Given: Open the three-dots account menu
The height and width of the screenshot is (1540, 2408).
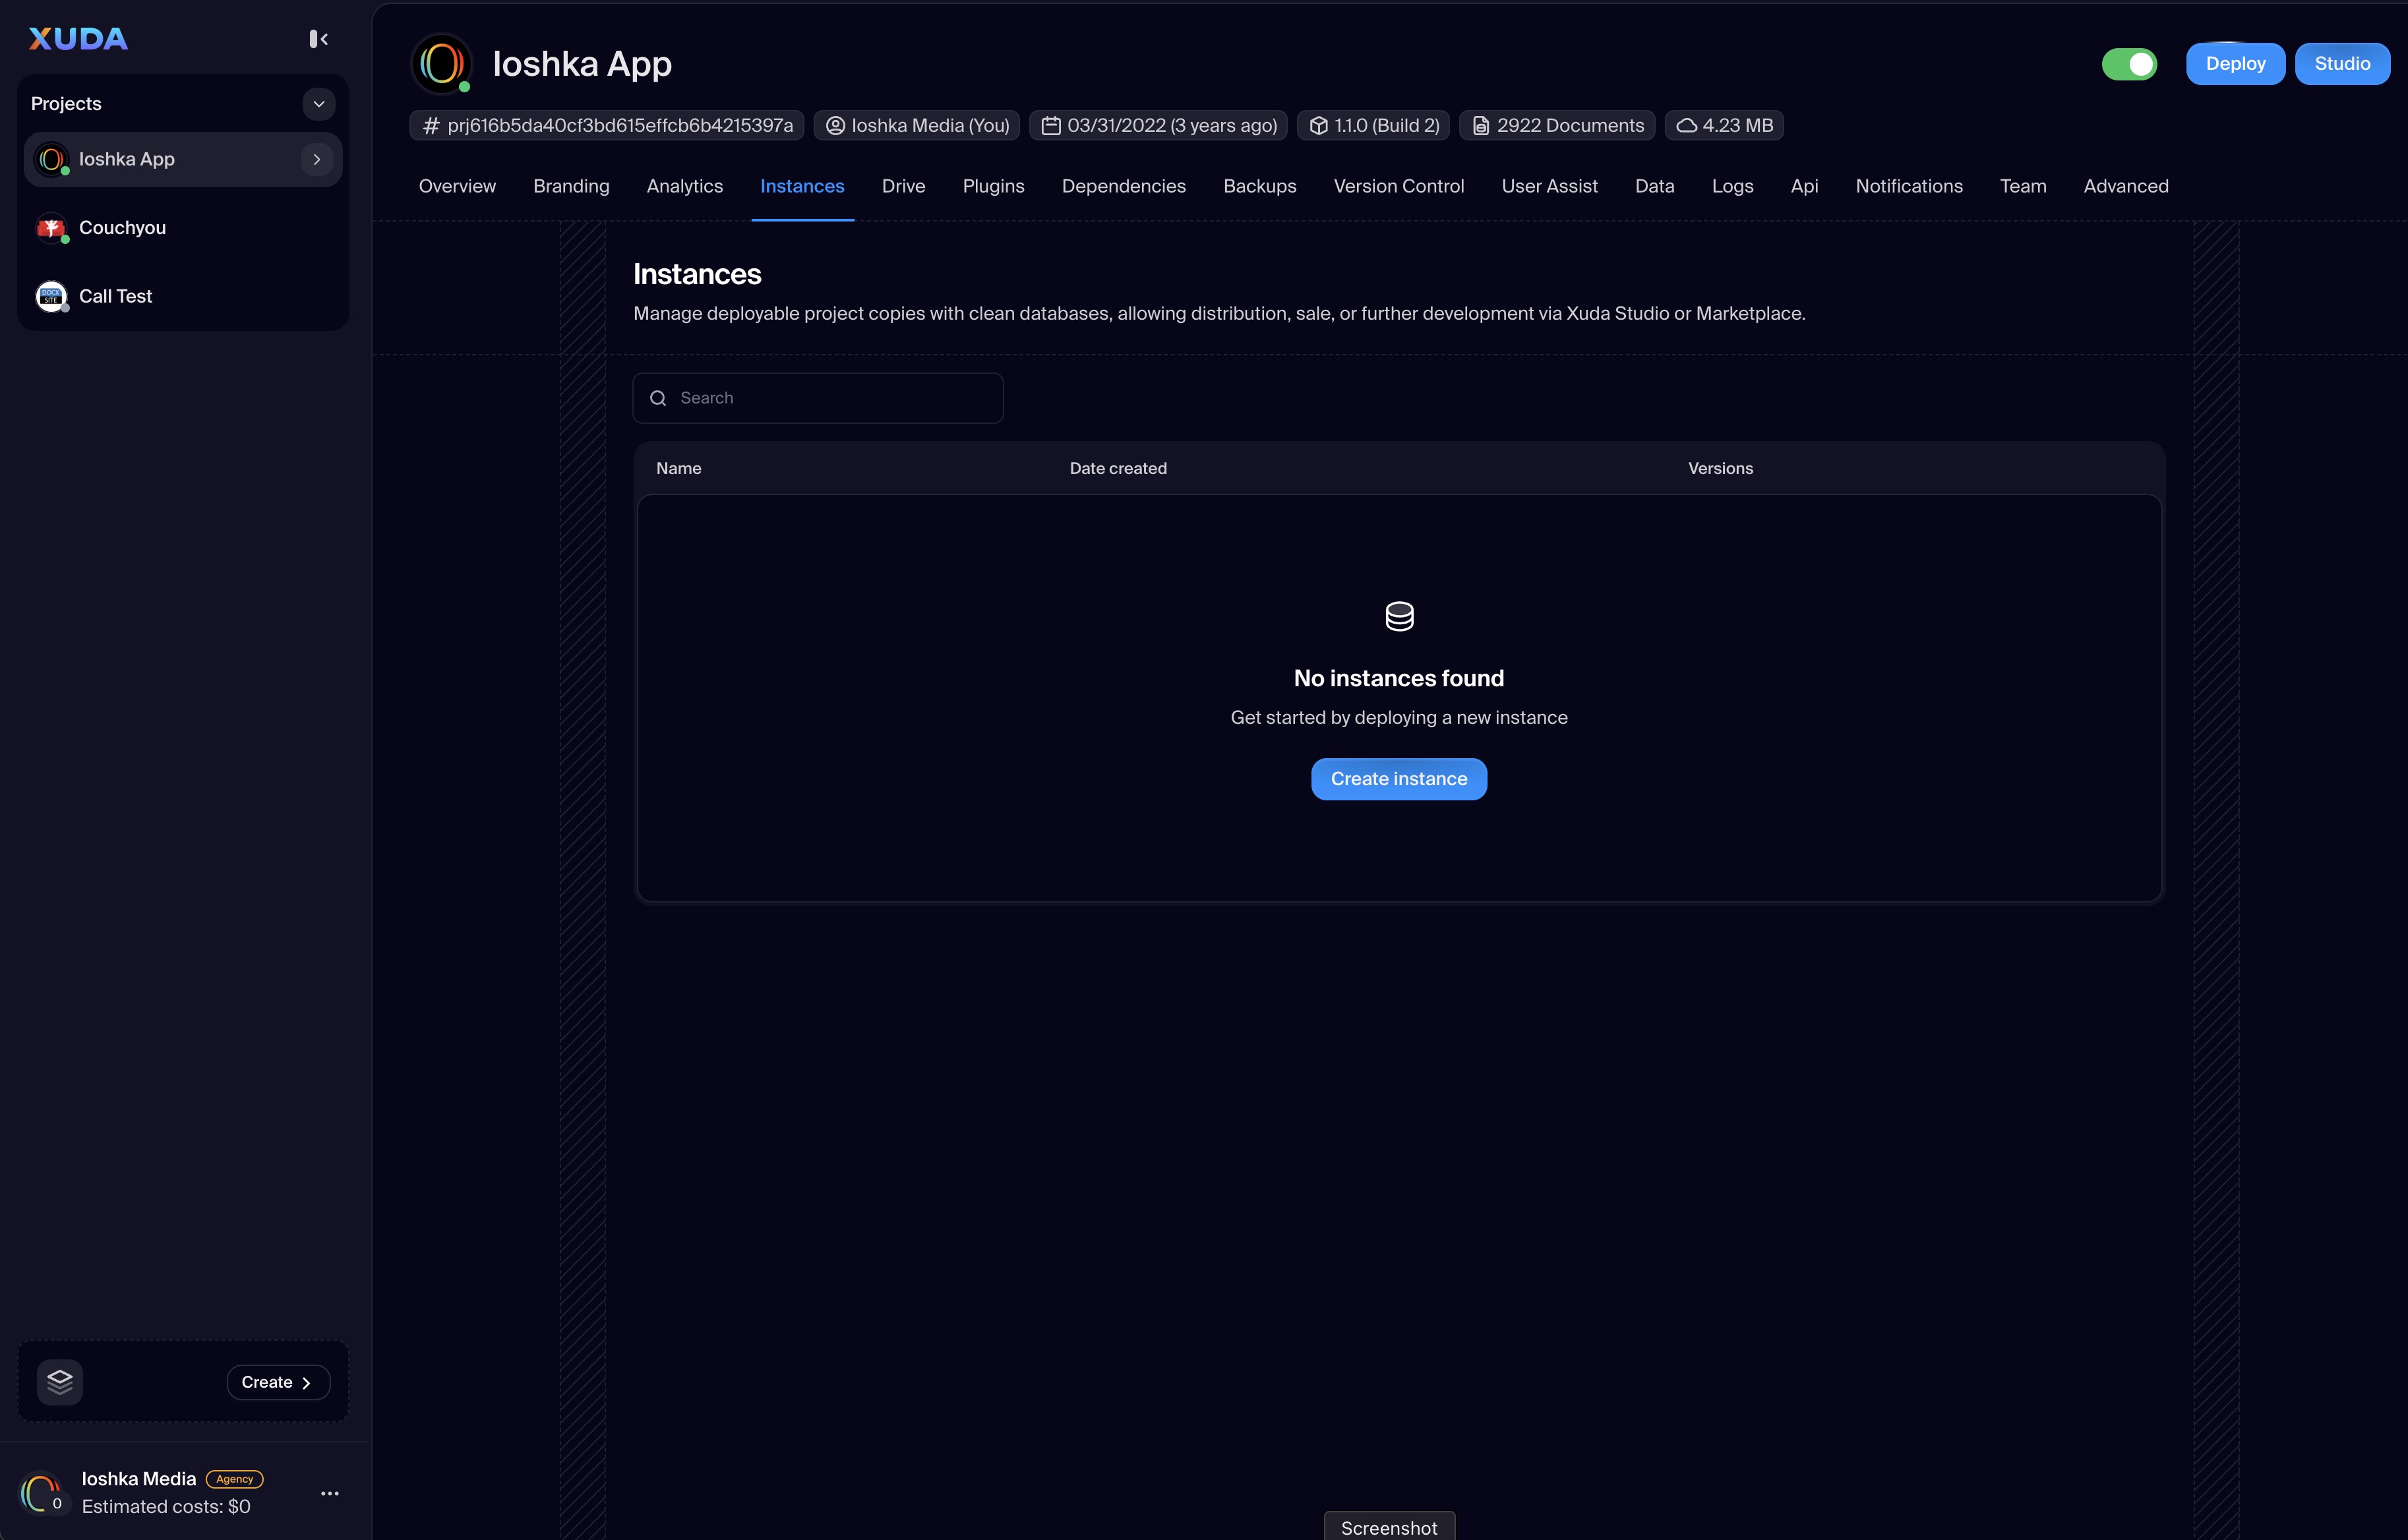Looking at the screenshot, I should tap(330, 1493).
